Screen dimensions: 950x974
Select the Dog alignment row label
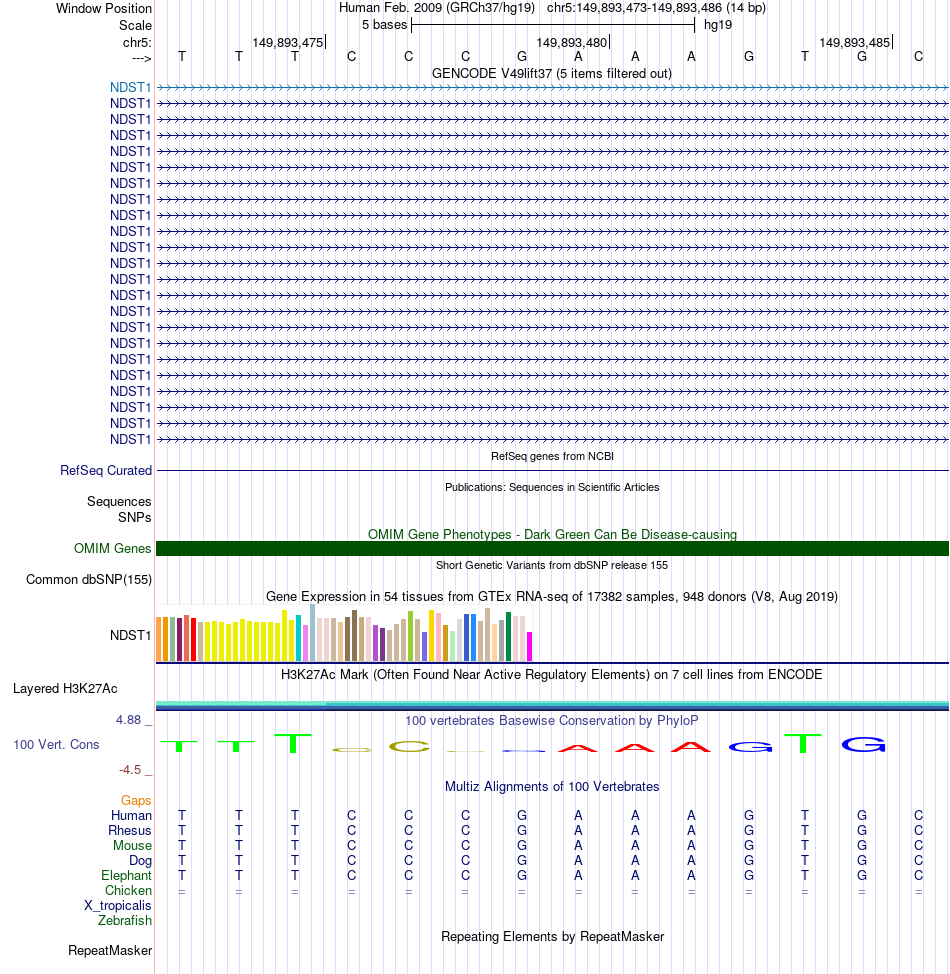coord(140,860)
